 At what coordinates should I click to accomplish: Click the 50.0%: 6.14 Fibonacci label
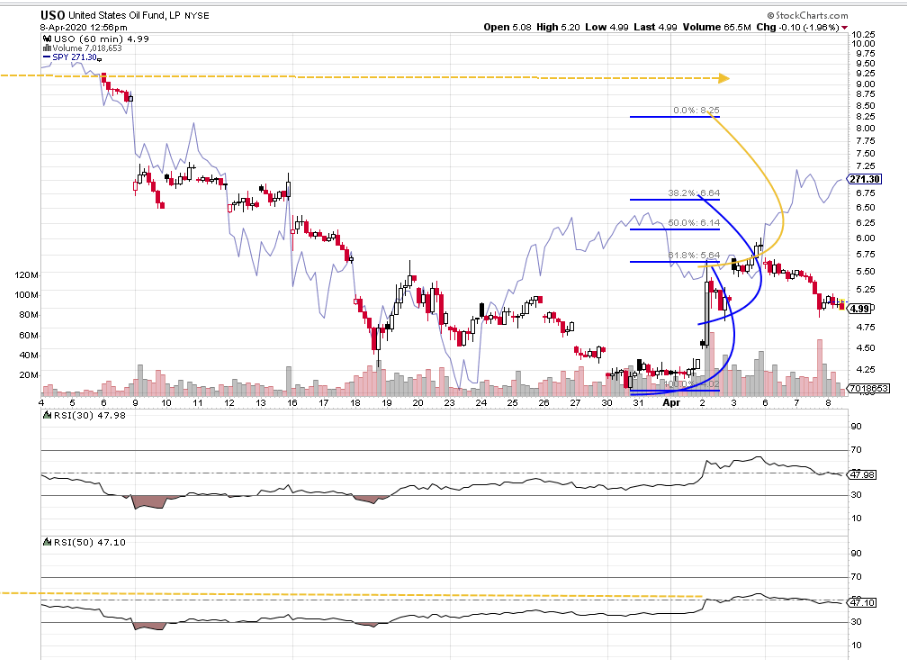694,223
